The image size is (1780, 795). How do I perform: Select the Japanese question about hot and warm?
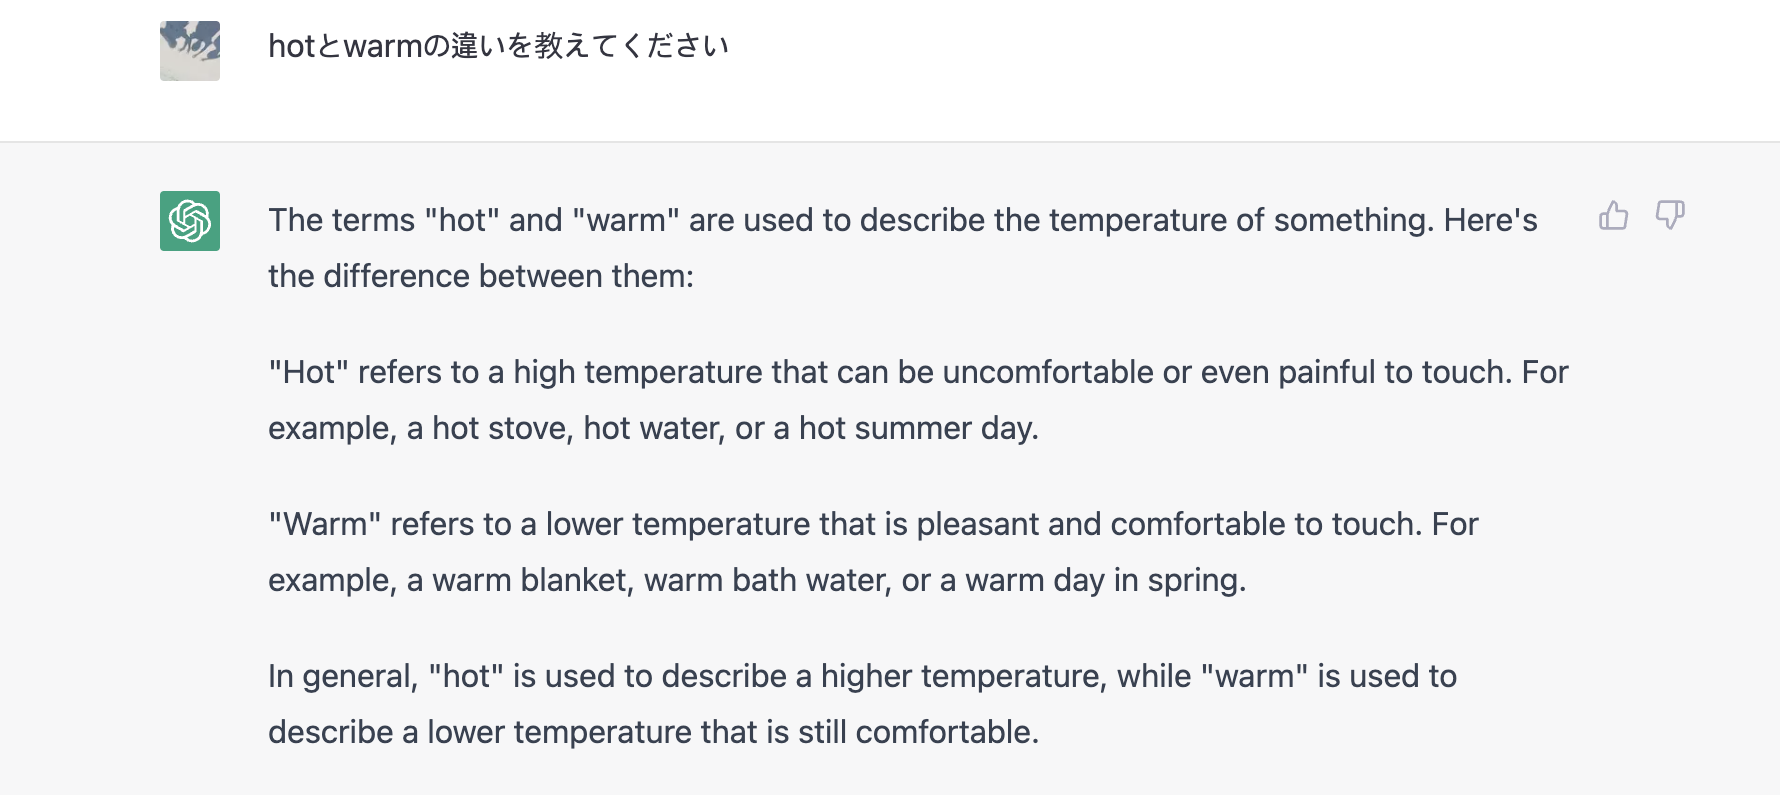point(498,46)
